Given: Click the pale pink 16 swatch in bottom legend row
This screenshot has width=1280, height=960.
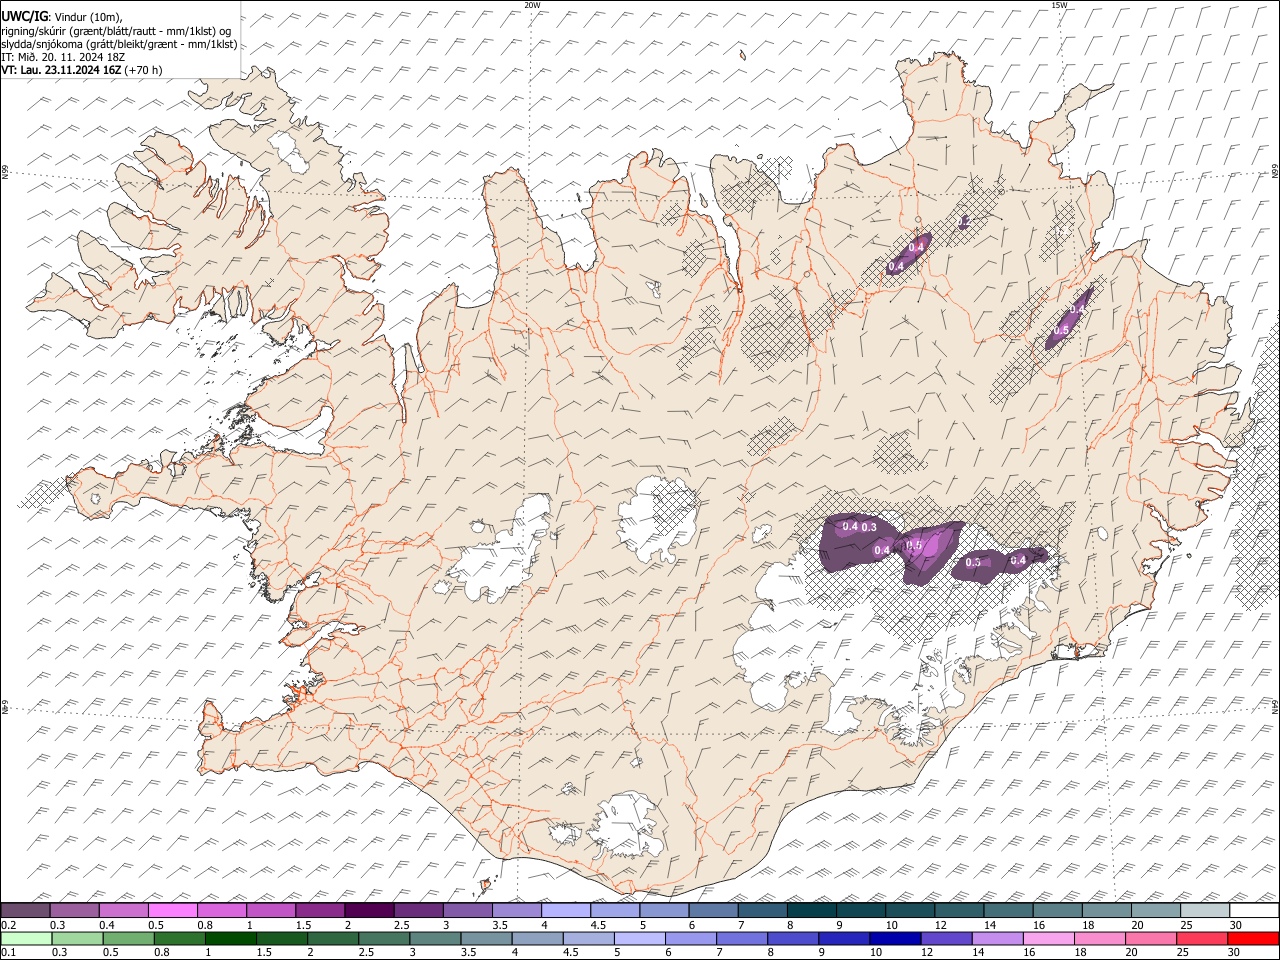Looking at the screenshot, I should coord(1048,939).
